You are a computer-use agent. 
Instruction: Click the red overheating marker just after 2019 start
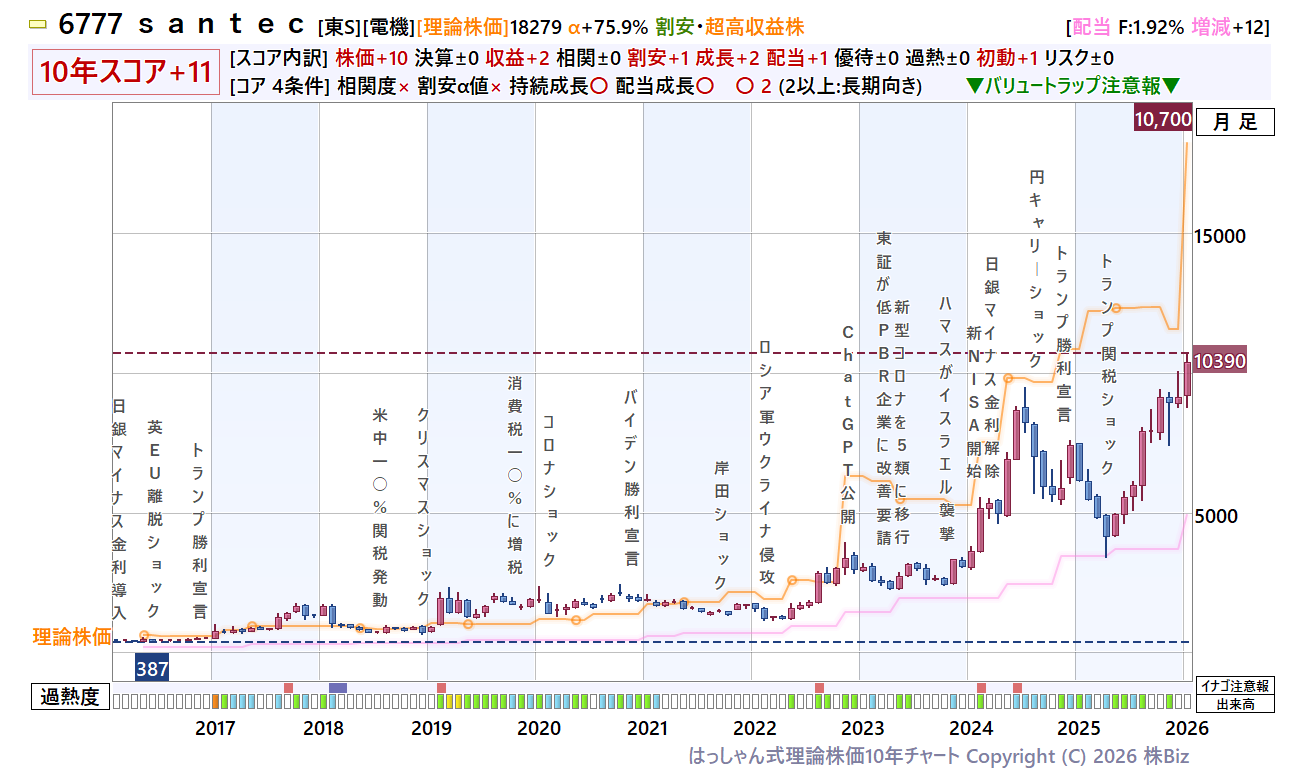(441, 688)
